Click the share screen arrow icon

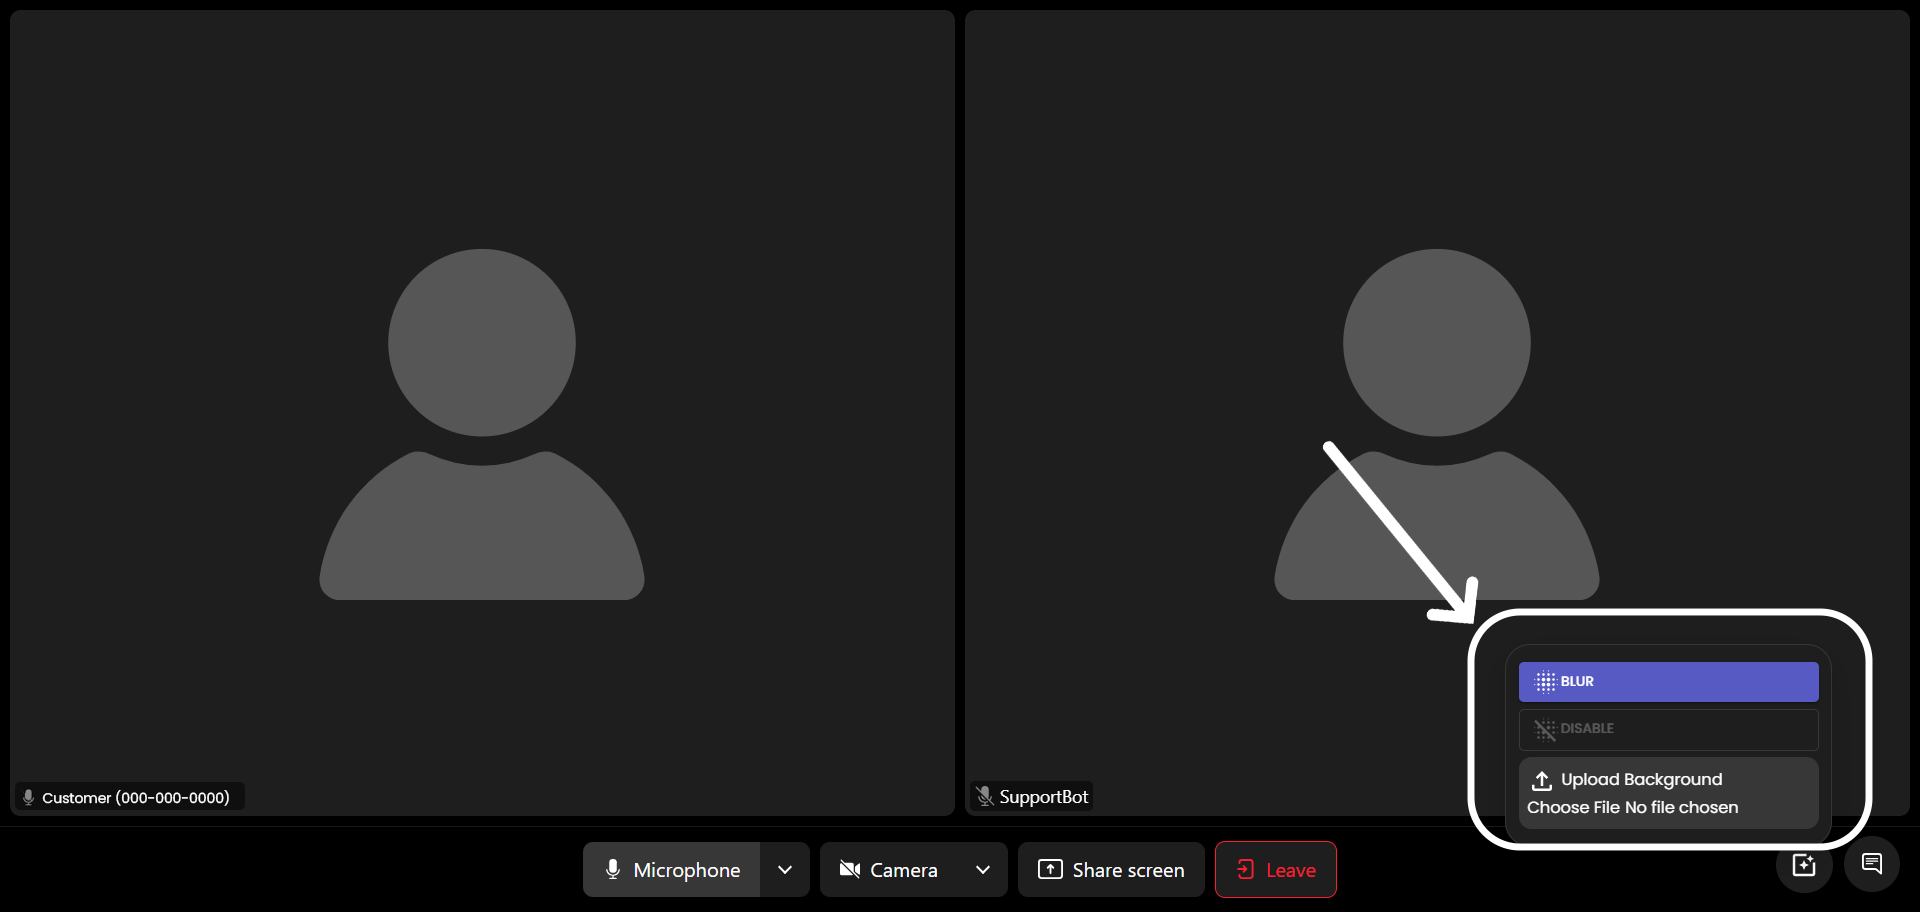click(1050, 869)
